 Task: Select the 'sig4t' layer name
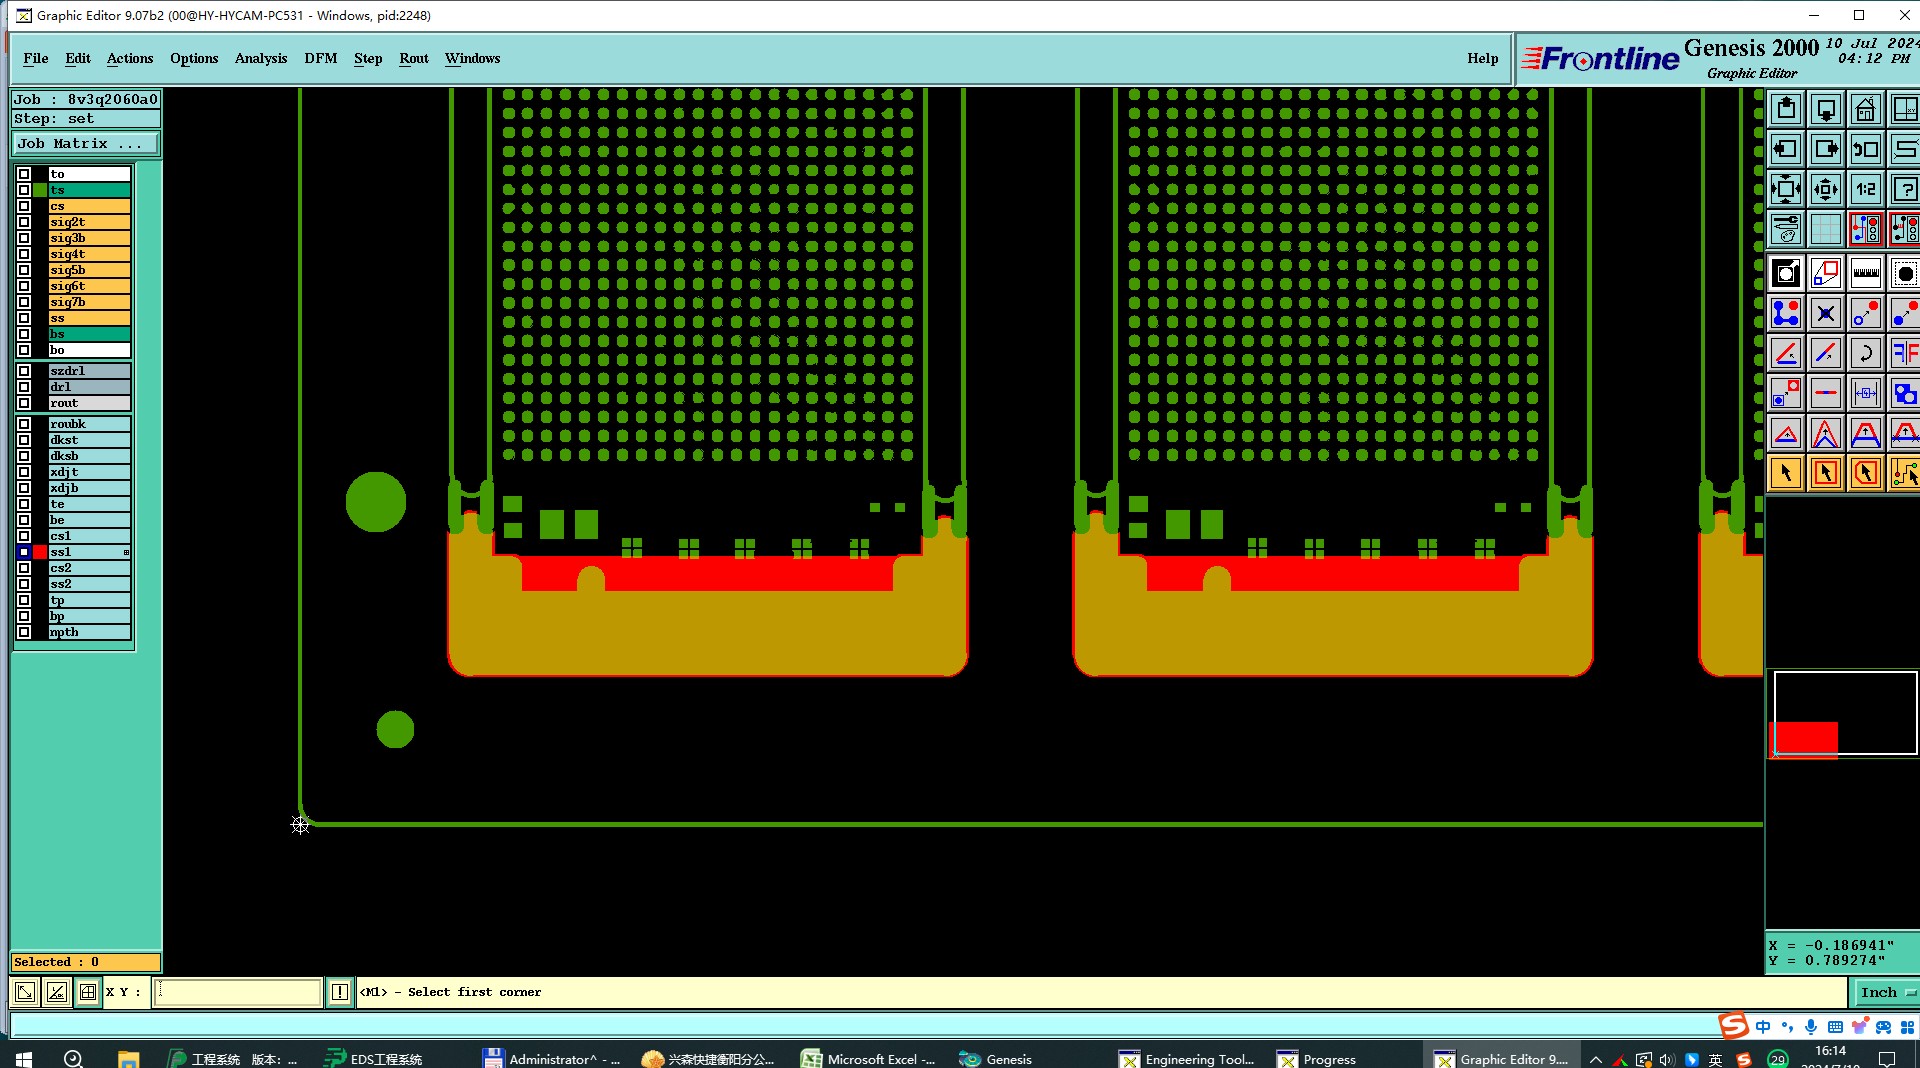pyautogui.click(x=89, y=254)
